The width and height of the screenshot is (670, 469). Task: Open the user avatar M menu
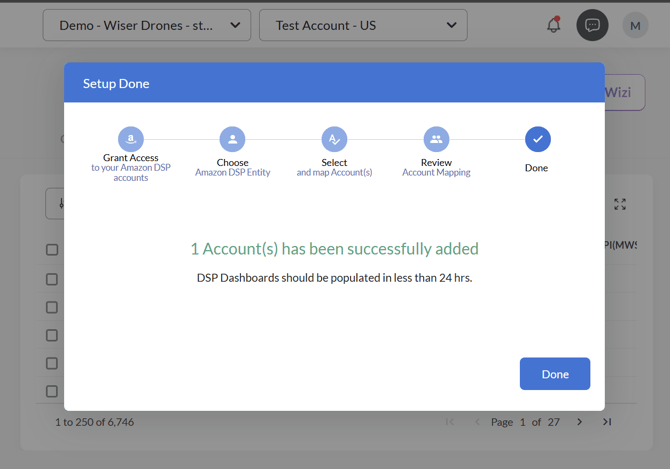click(x=635, y=25)
